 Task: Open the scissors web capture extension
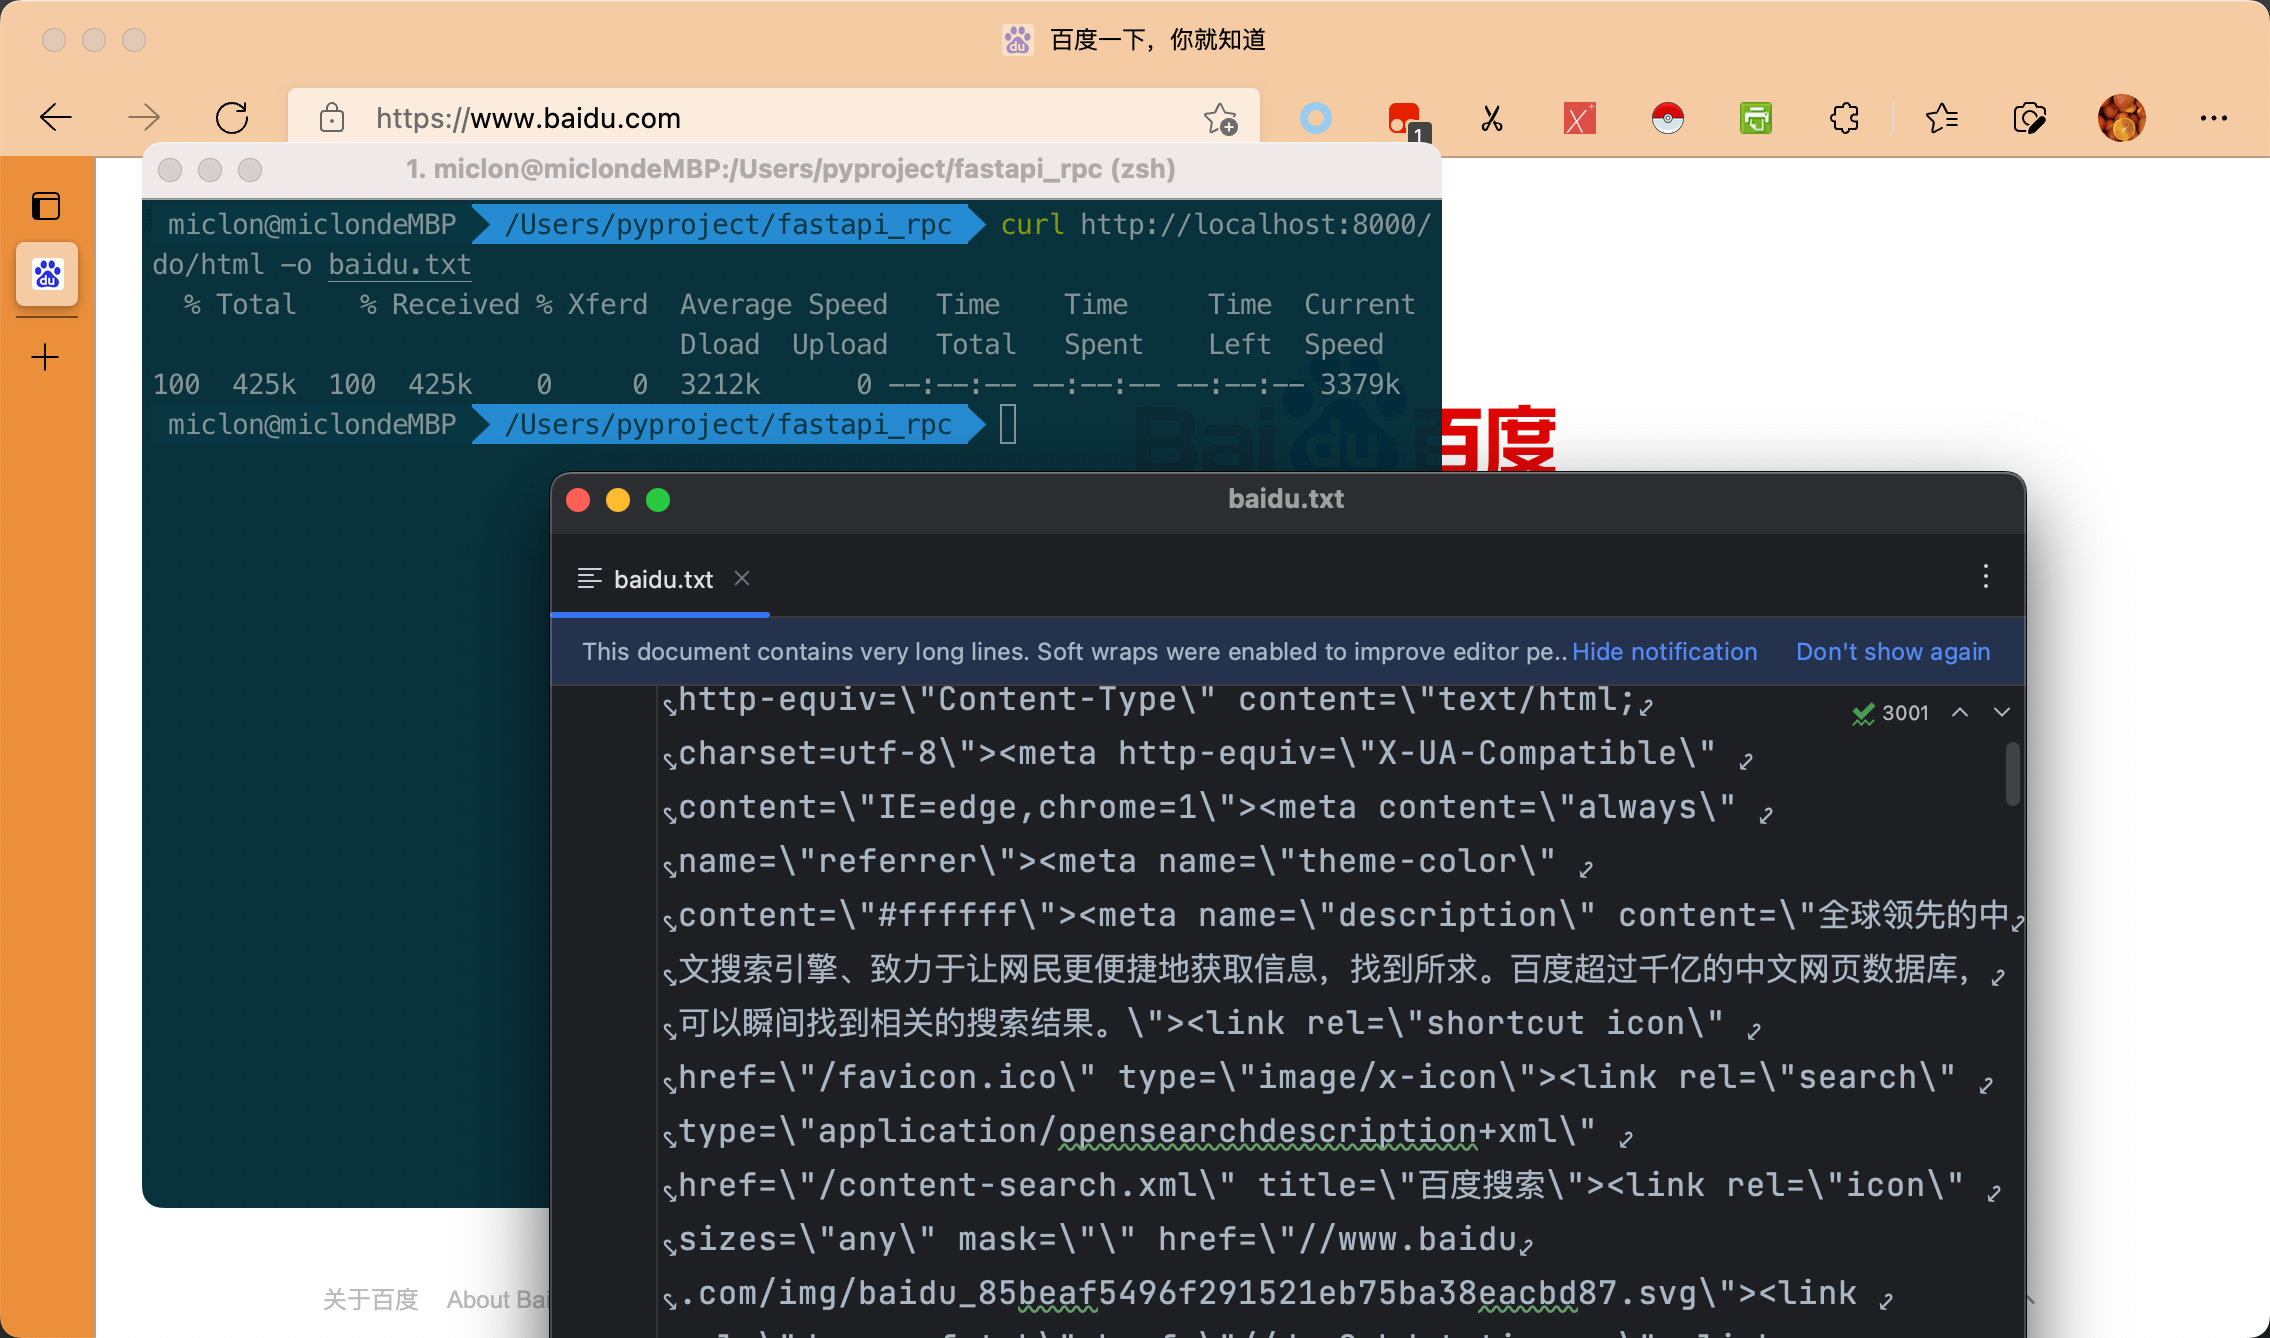[x=1492, y=119]
